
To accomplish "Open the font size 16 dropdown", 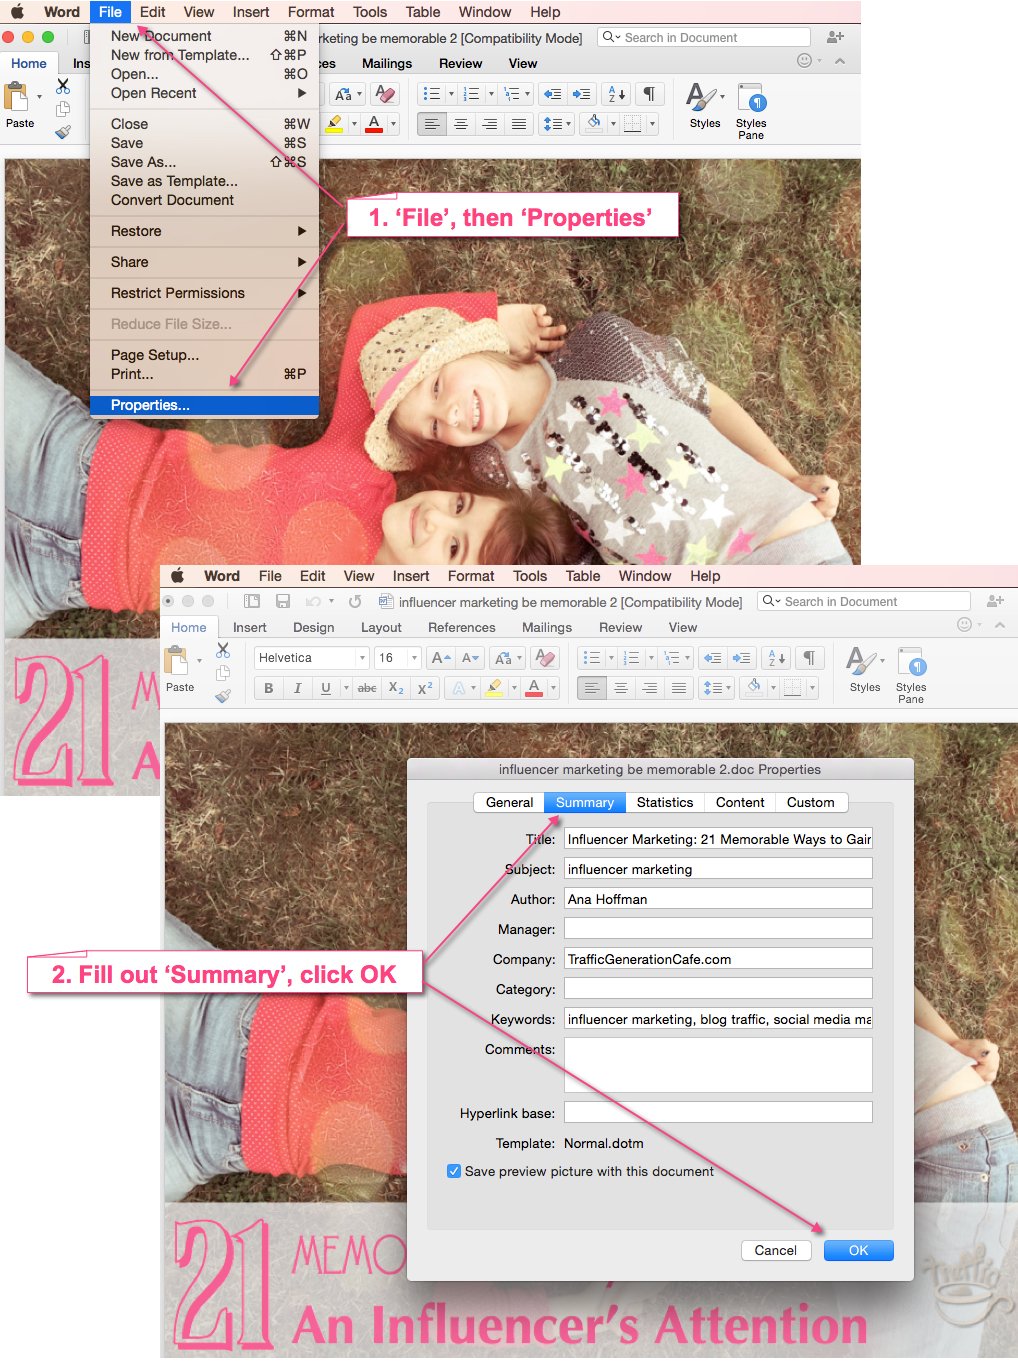I will click(412, 657).
